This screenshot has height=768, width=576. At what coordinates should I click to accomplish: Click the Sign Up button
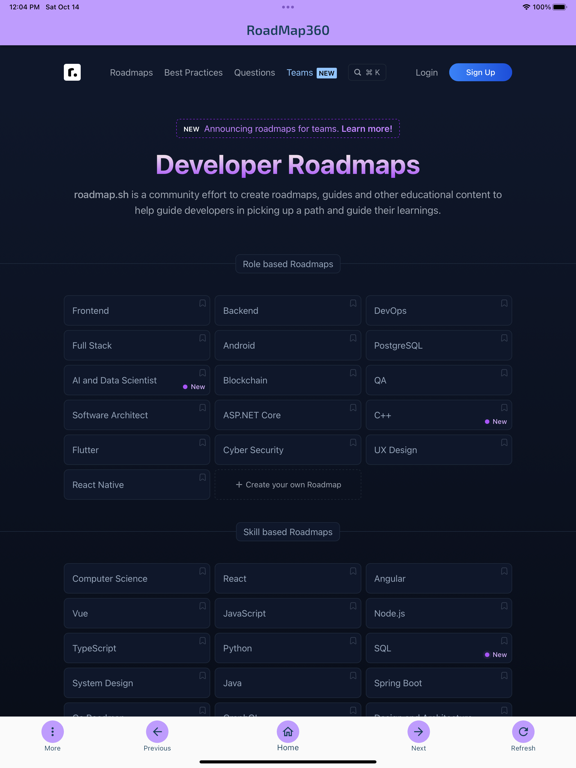coord(480,72)
